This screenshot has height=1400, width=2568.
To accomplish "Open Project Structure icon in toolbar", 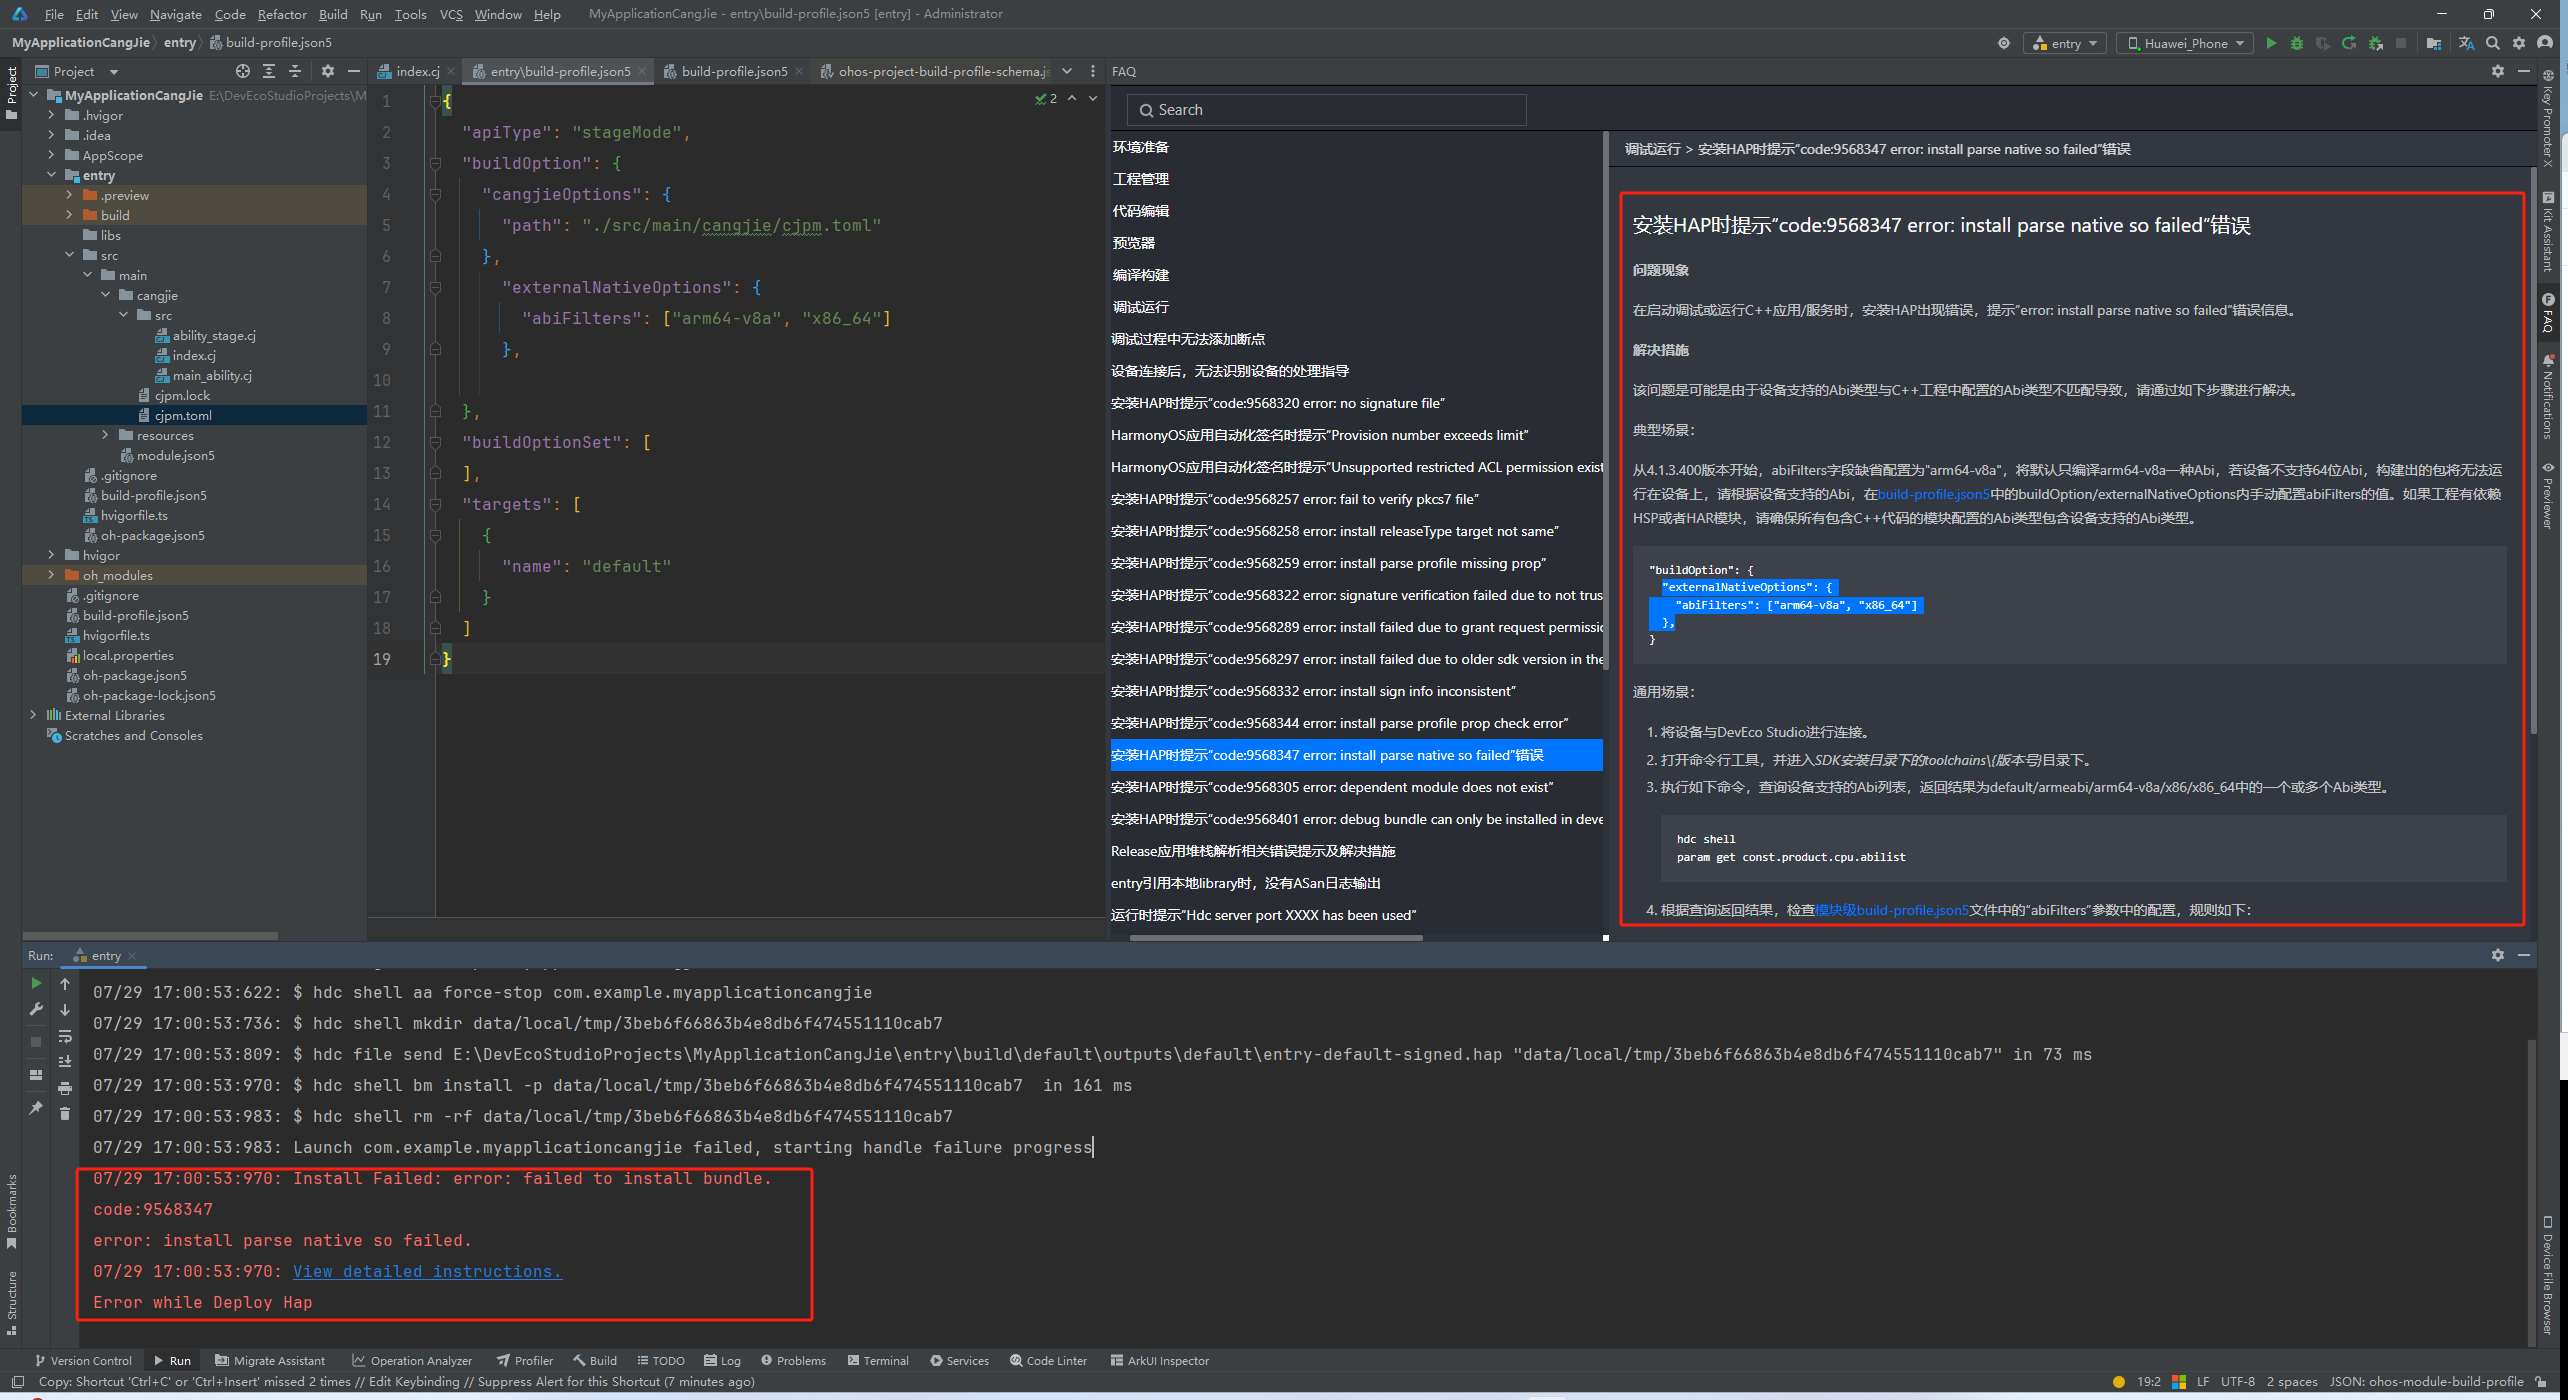I will point(2434,43).
